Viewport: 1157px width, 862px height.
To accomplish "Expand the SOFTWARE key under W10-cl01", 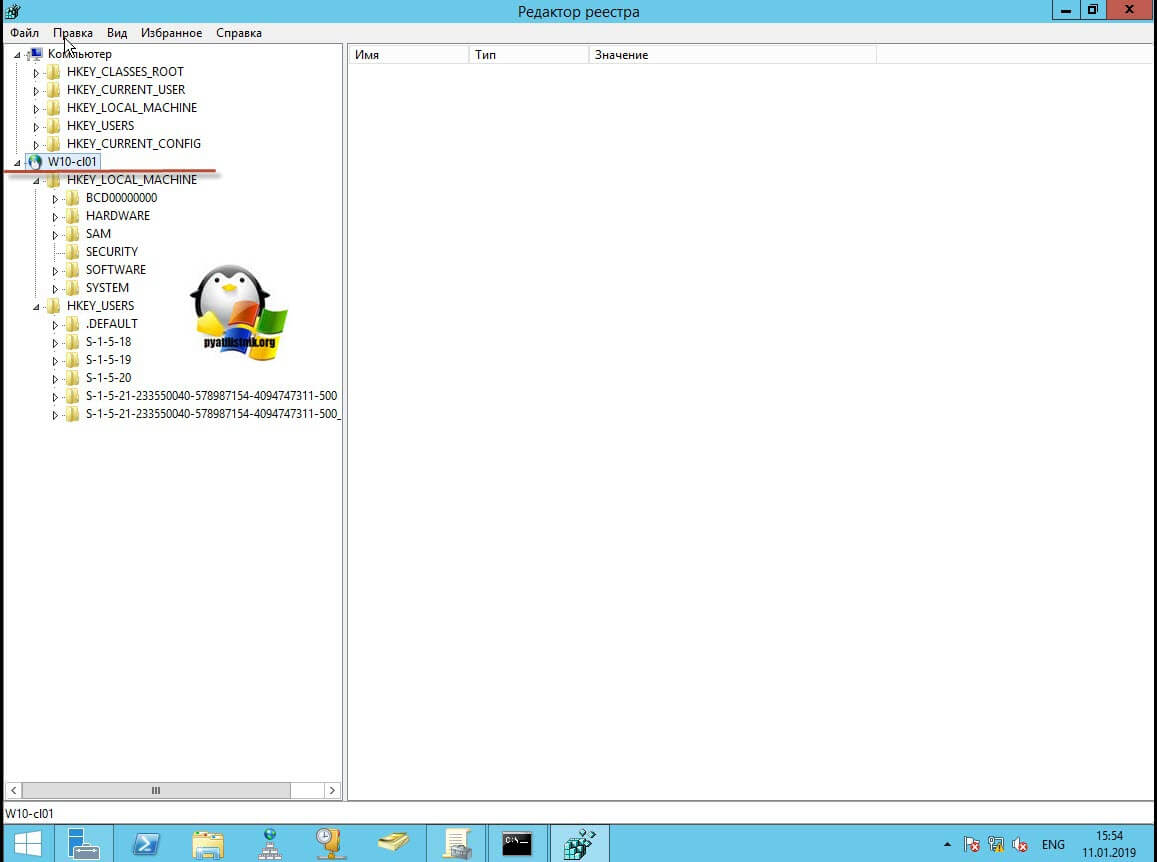I will tap(56, 271).
